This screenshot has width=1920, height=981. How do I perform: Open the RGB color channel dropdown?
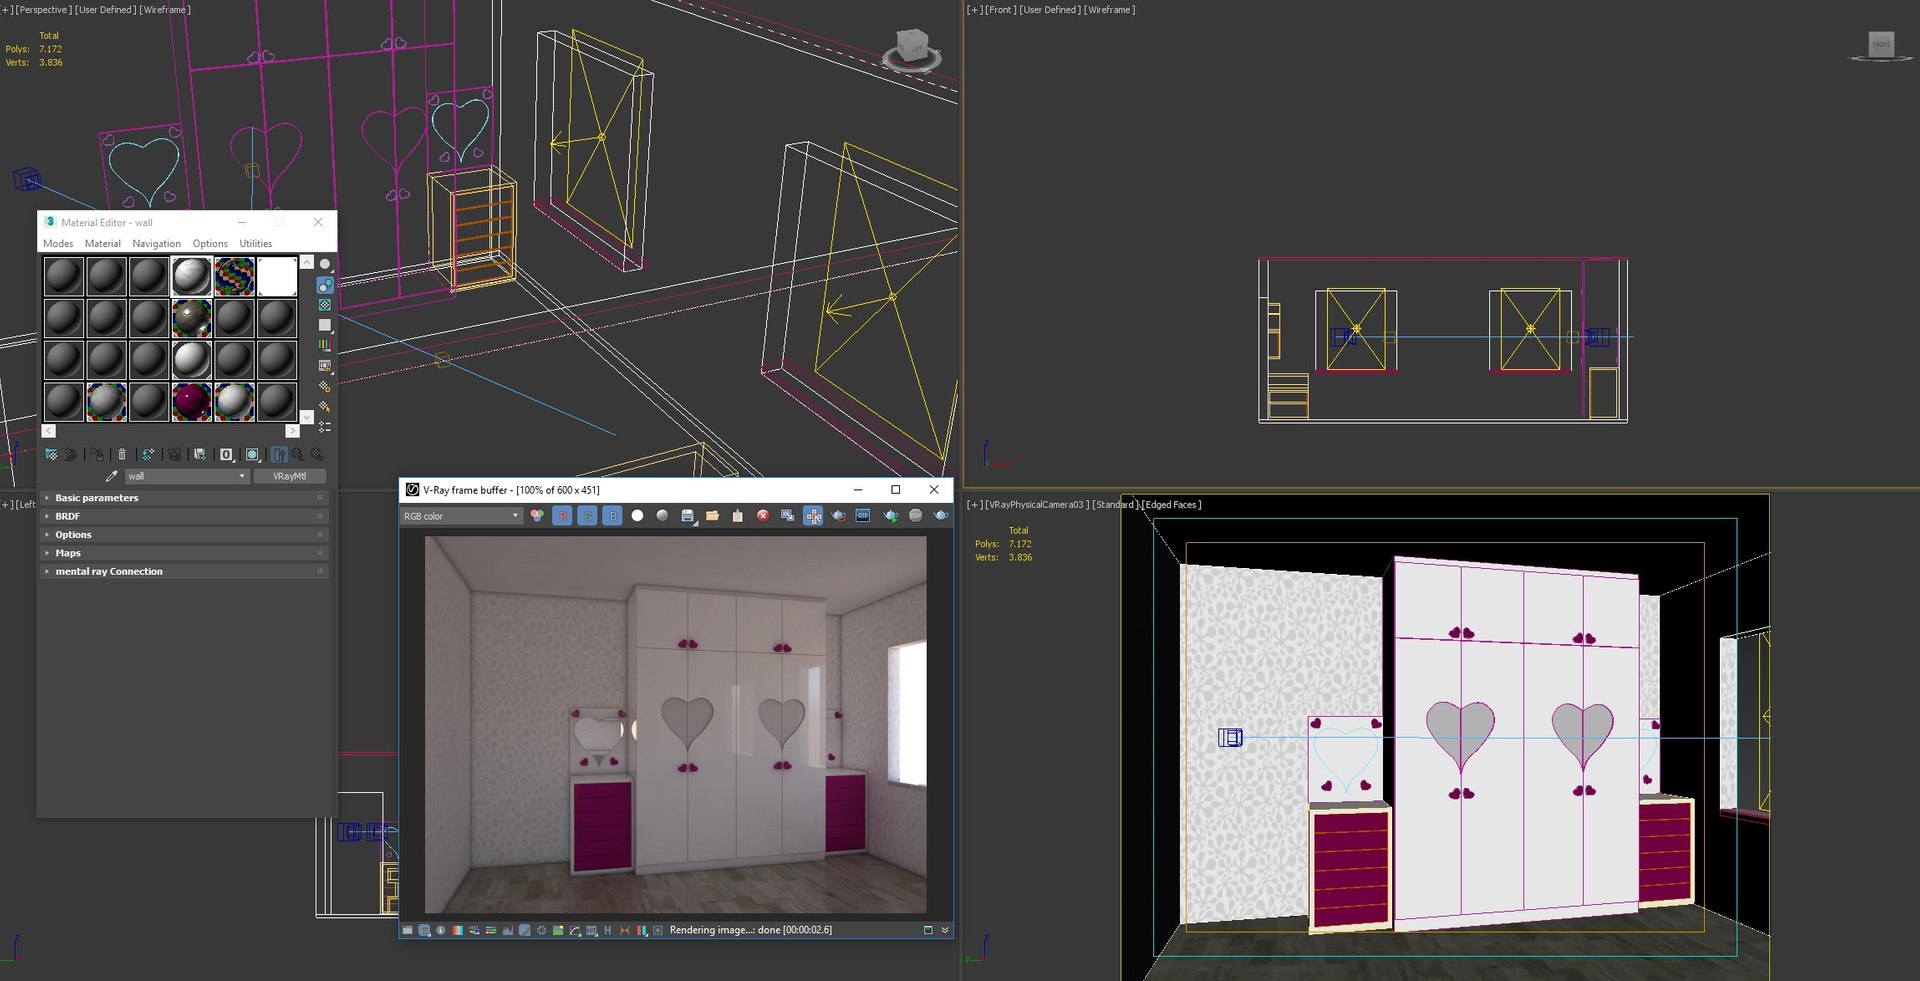(461, 516)
